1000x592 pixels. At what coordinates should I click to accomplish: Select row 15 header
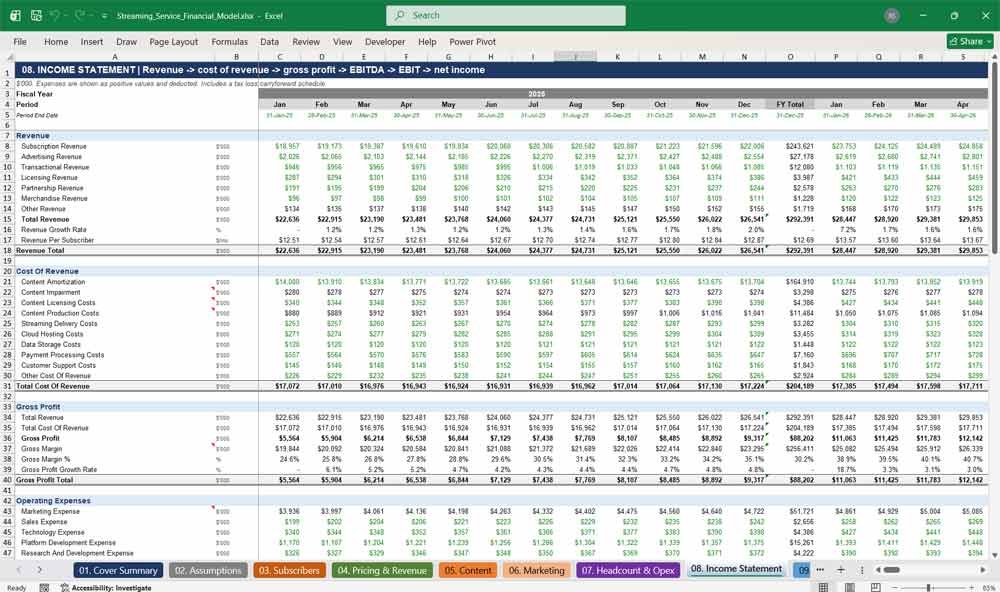click(7, 219)
